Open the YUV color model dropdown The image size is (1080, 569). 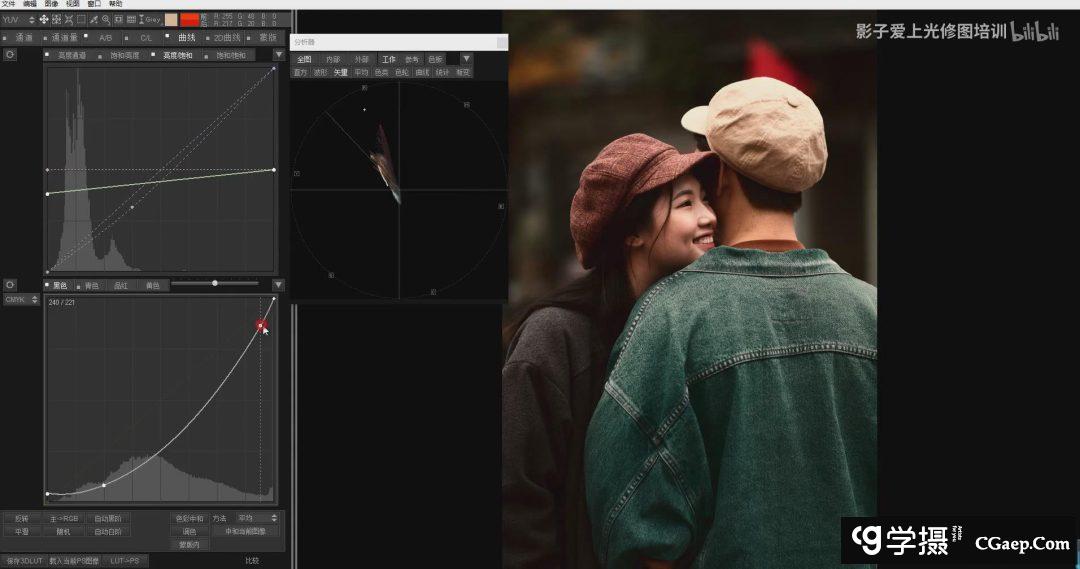tap(18, 20)
